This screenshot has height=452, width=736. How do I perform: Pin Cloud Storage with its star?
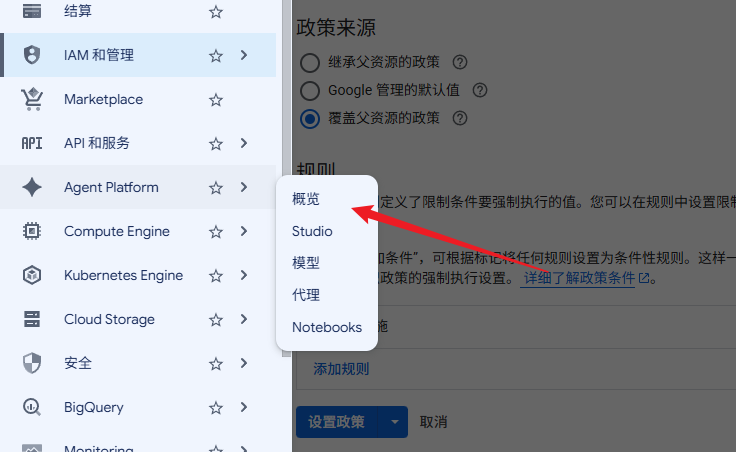tap(216, 320)
